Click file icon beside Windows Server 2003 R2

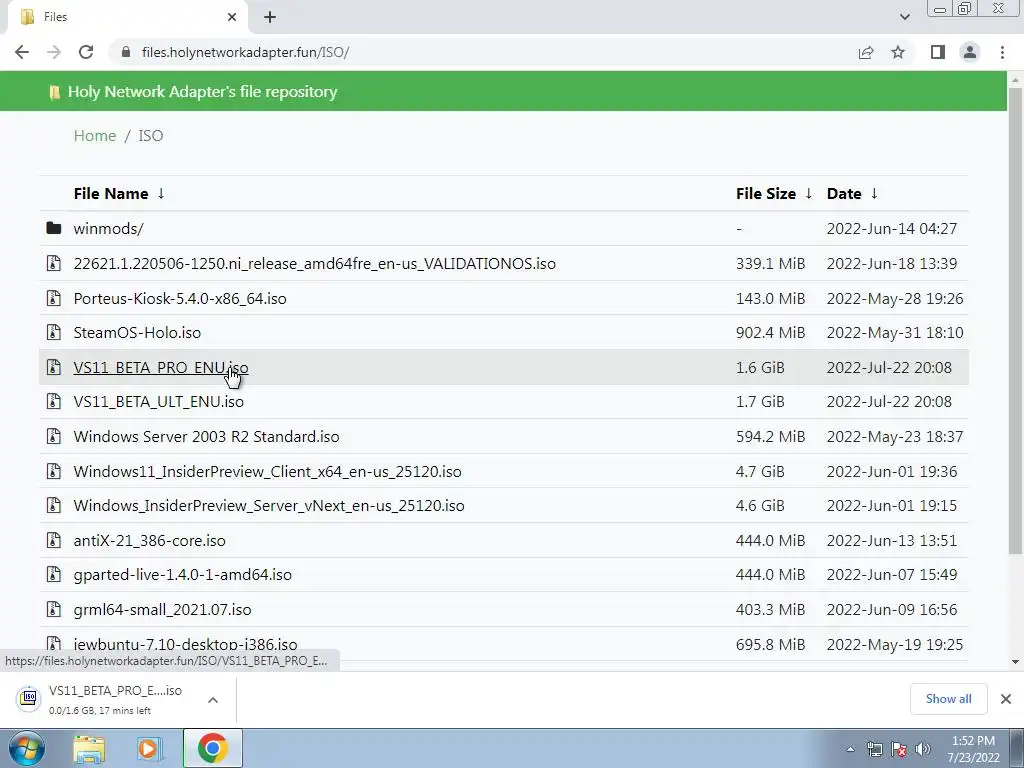54,436
